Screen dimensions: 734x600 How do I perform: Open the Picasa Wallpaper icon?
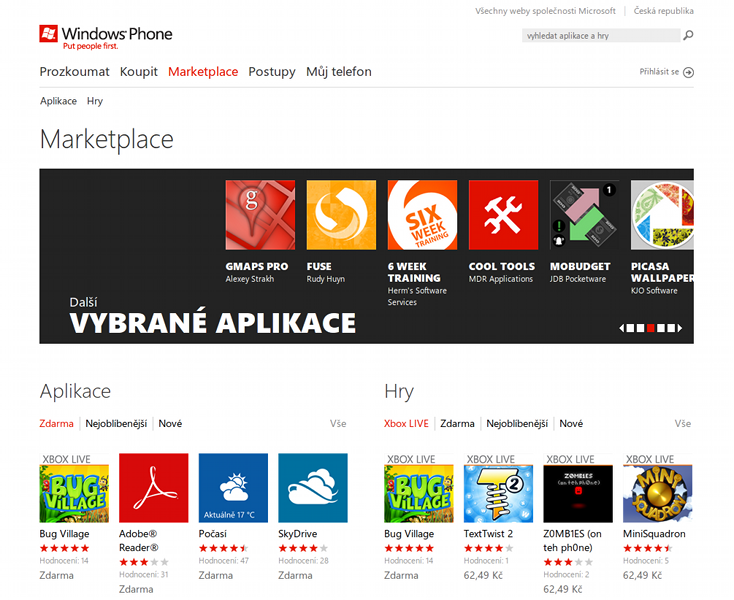662,215
